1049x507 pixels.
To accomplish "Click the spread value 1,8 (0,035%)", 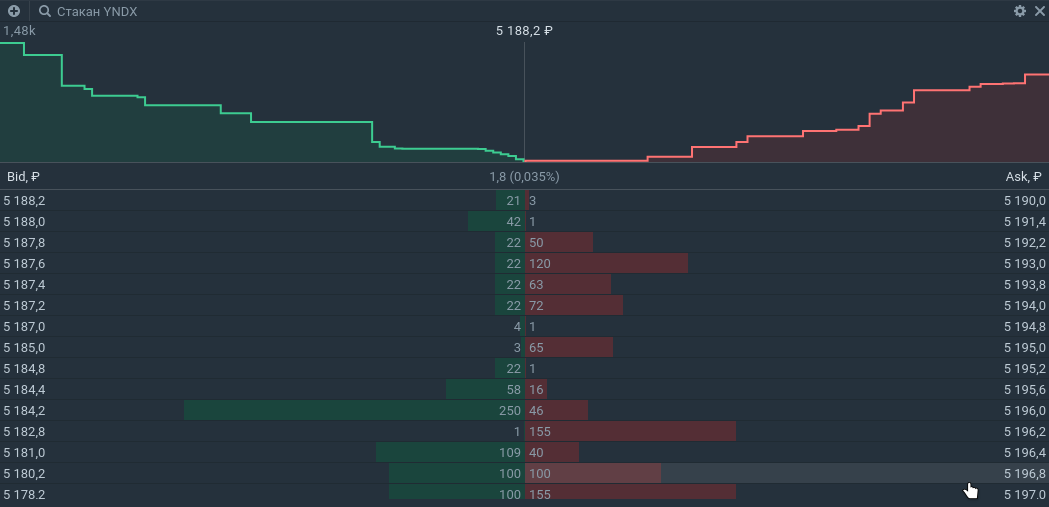I will 524,177.
